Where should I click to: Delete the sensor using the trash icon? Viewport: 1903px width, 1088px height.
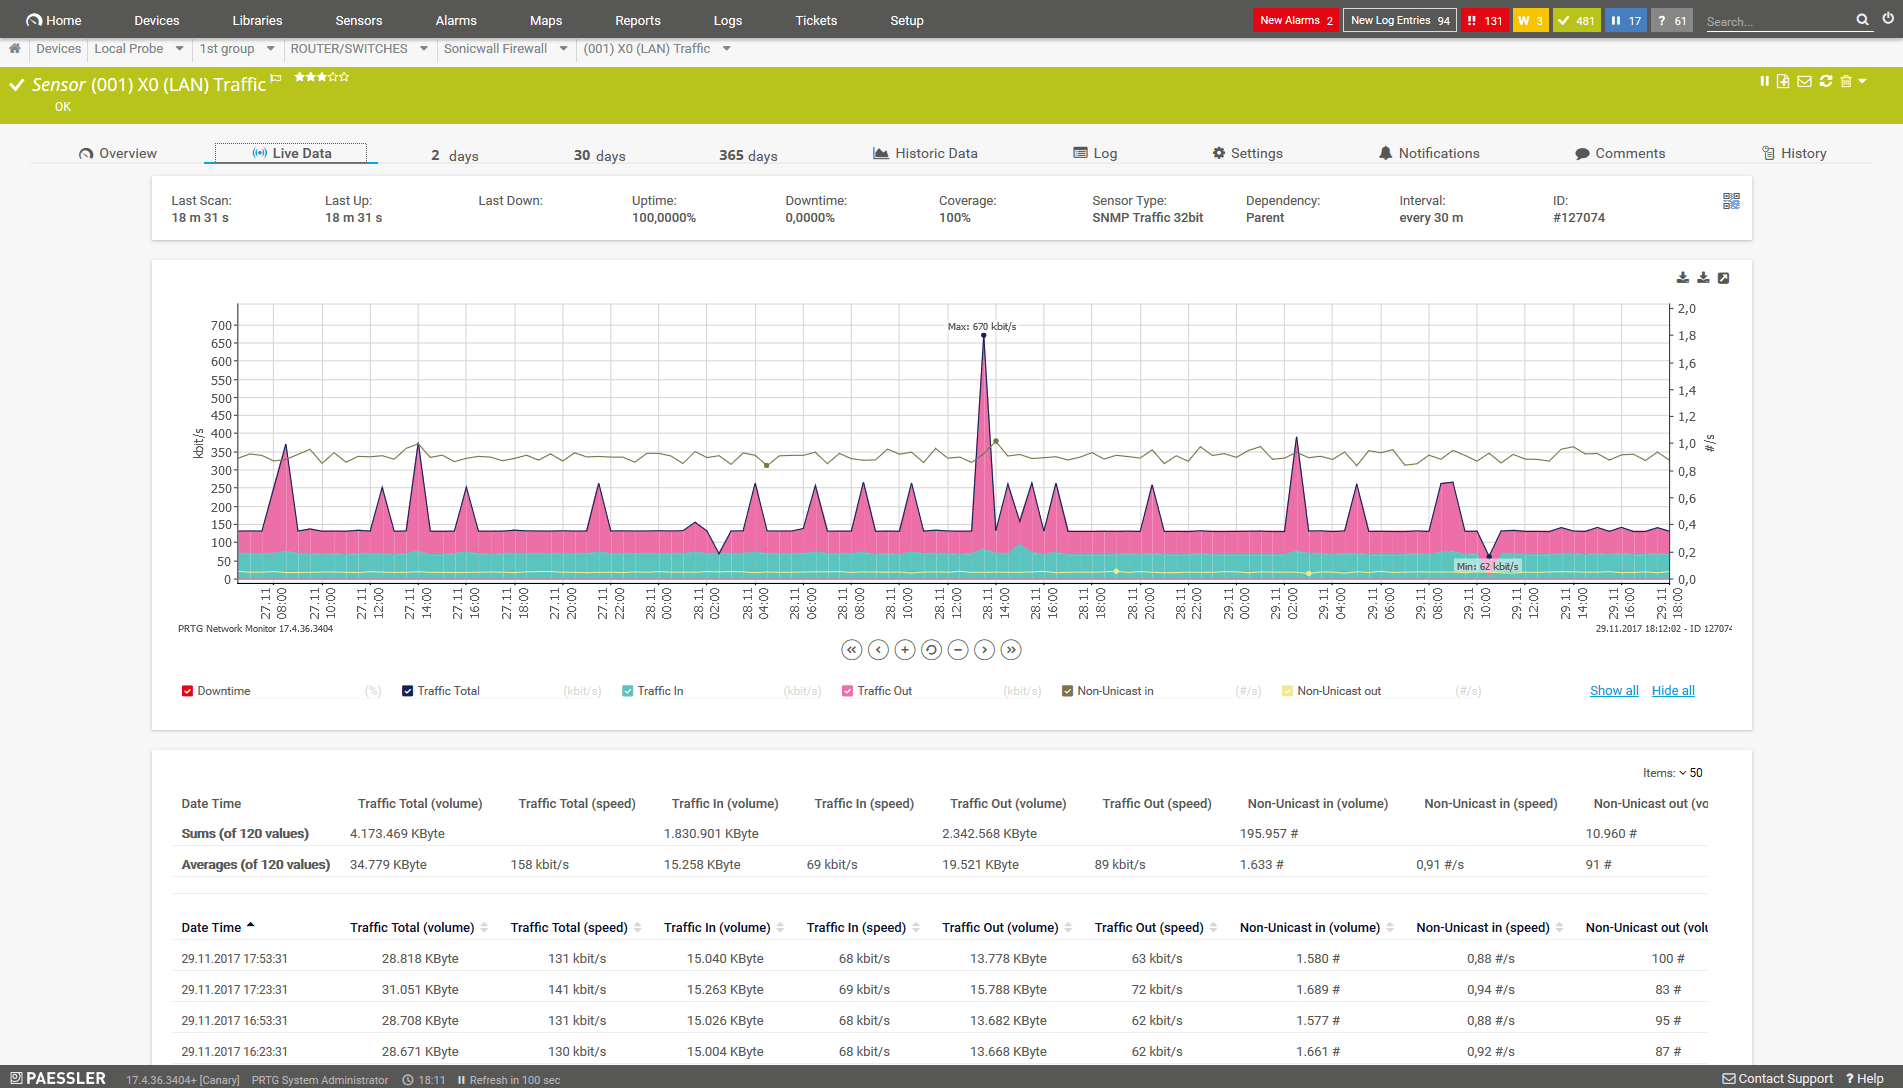coord(1846,81)
